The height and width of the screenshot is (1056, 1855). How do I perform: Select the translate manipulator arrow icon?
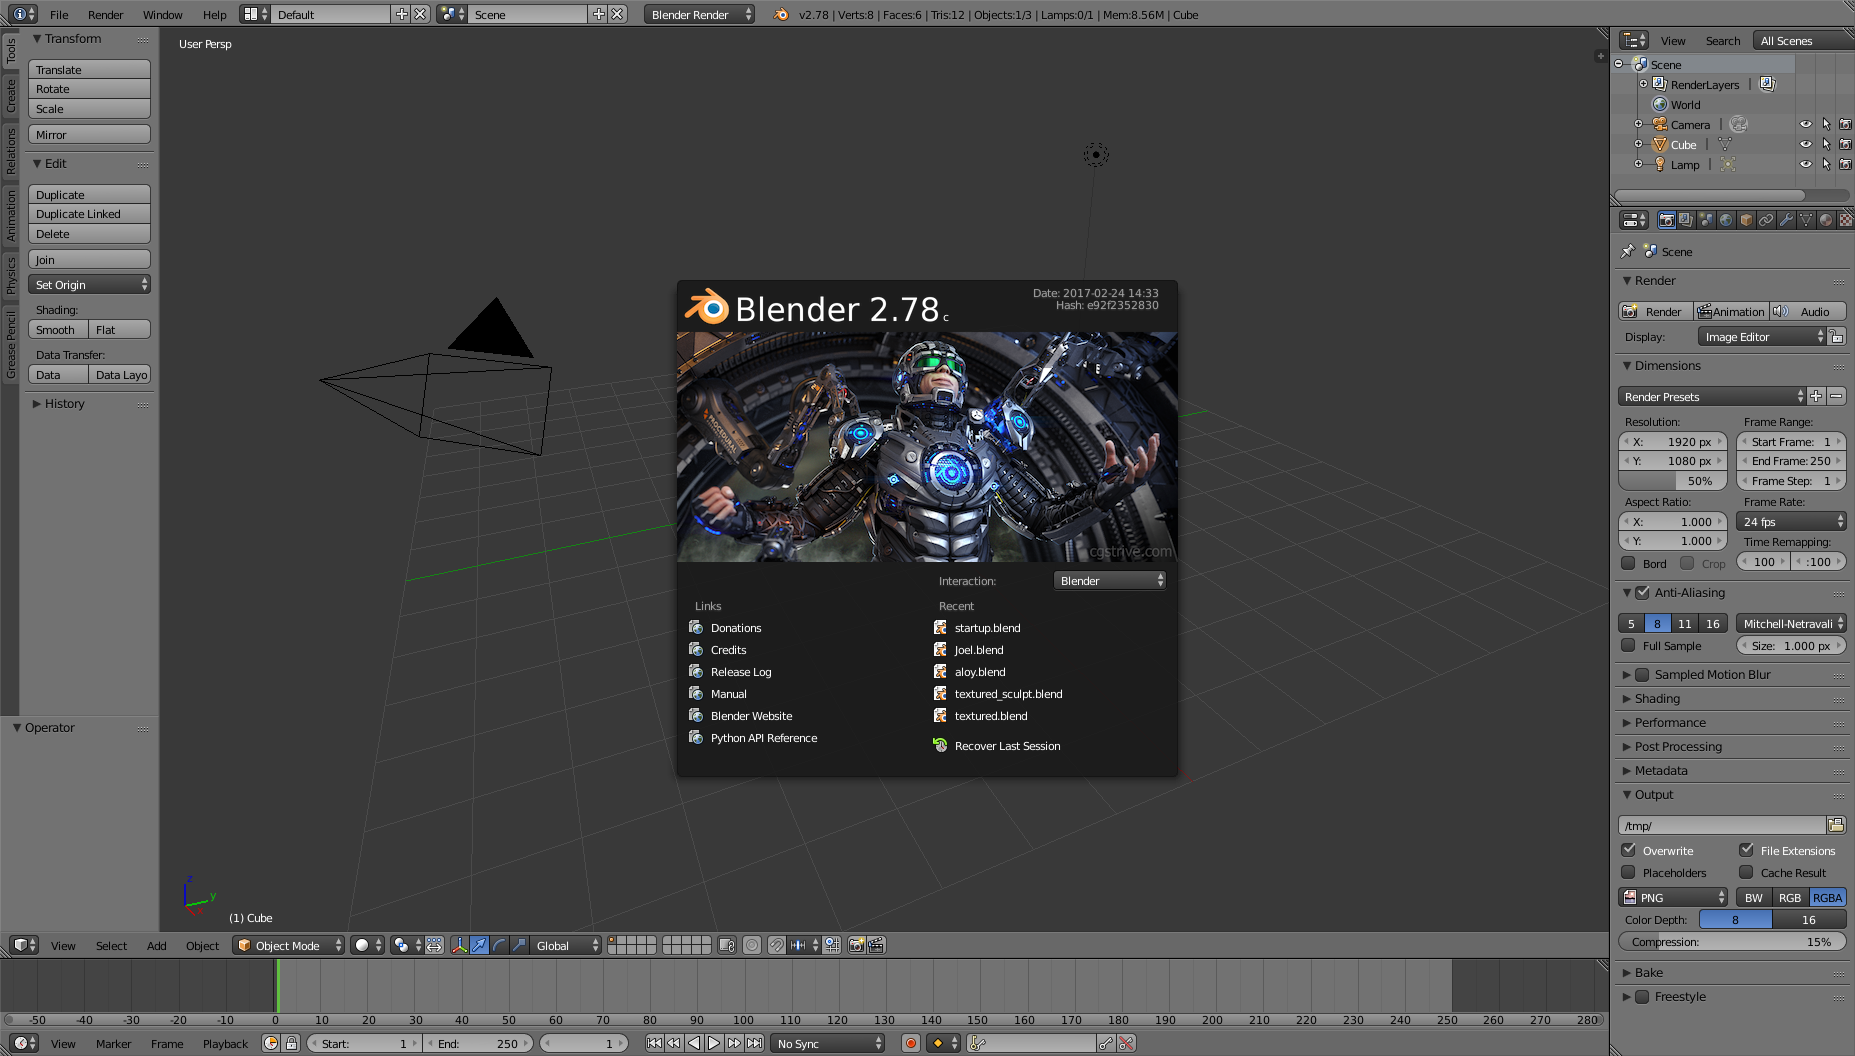[479, 945]
